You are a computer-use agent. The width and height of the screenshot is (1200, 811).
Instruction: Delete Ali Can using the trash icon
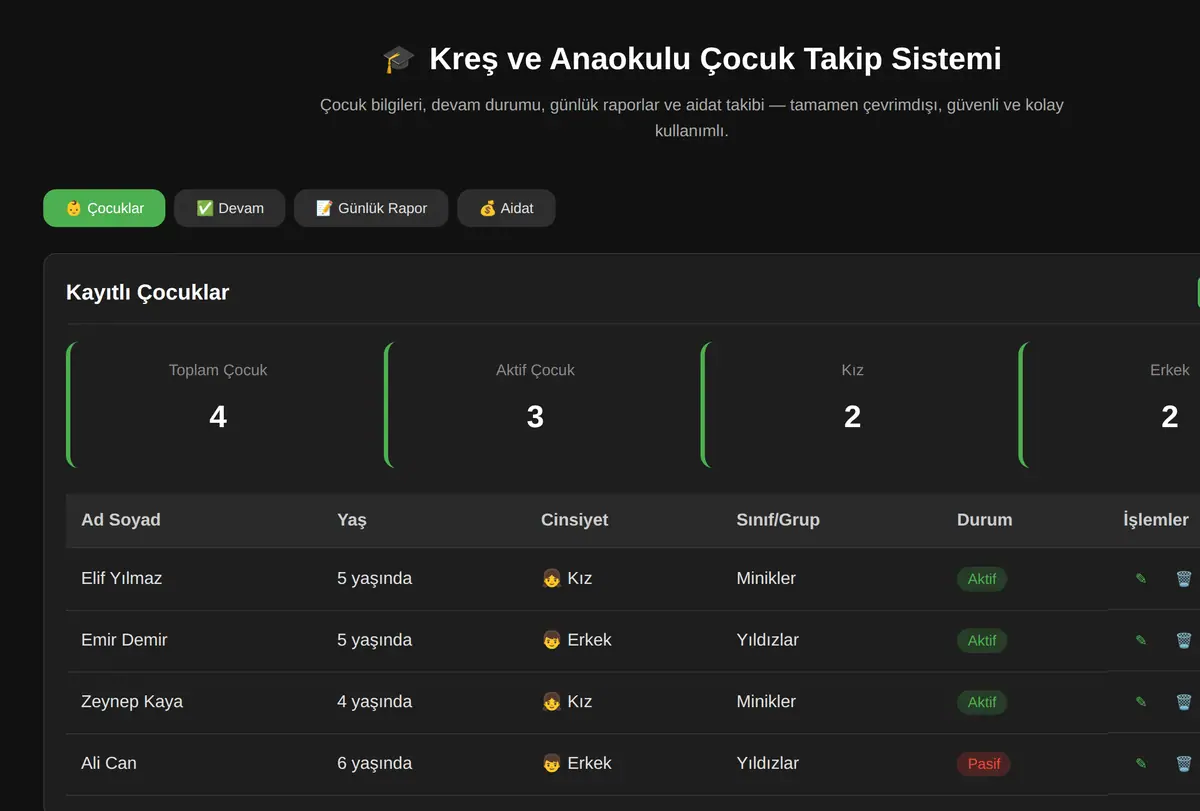[x=1184, y=763]
